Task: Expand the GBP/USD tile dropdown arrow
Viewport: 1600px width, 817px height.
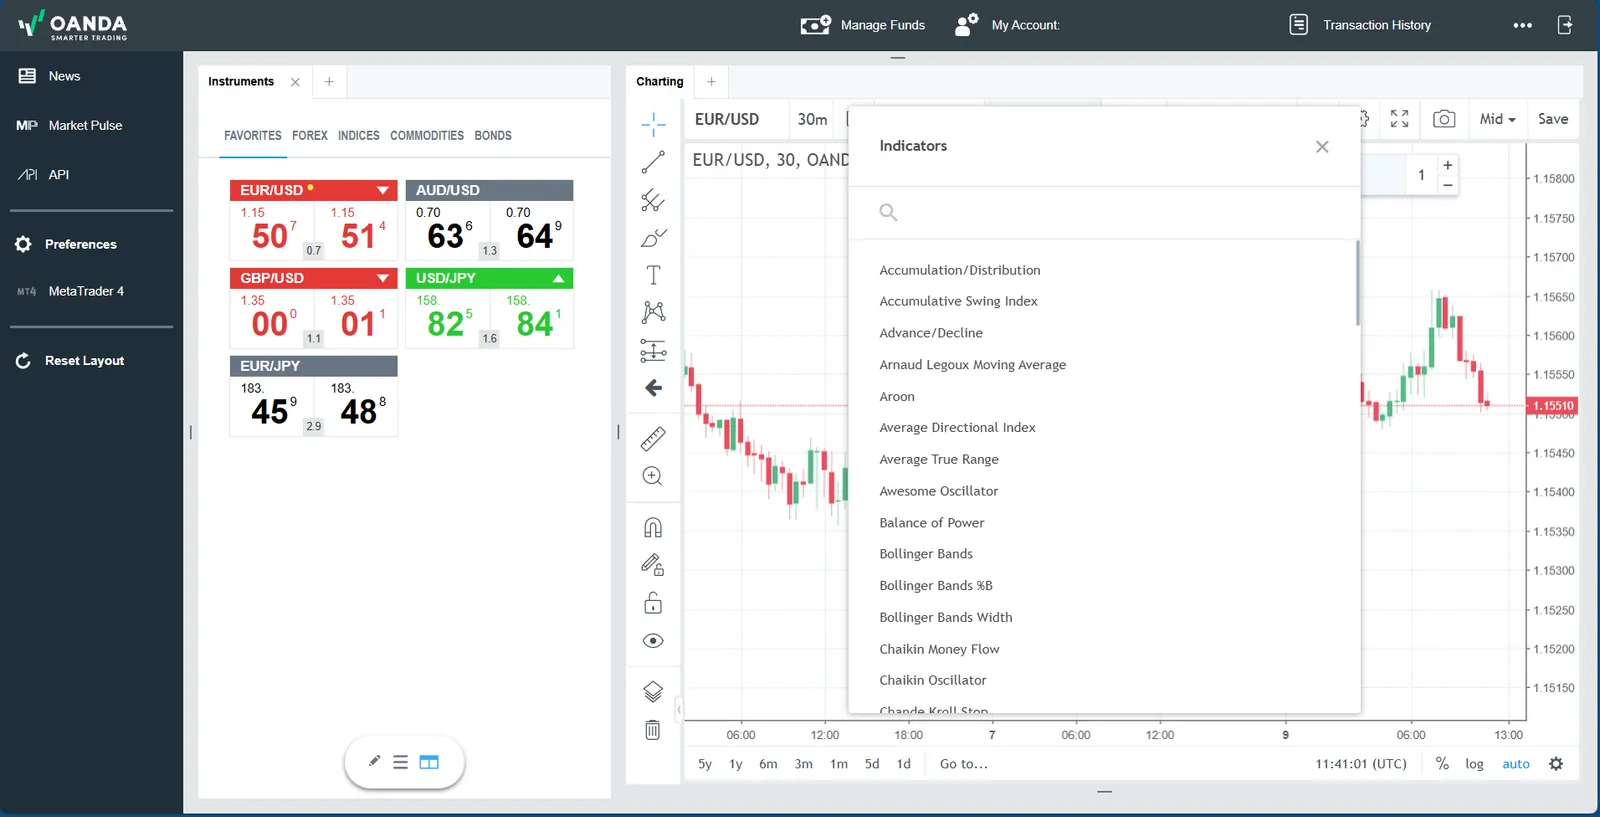Action: [383, 278]
